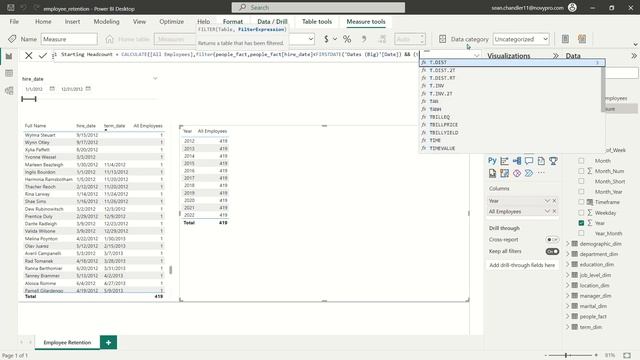Select the Goals trophy visual icon
The image size is (640, 360).
point(553,161)
